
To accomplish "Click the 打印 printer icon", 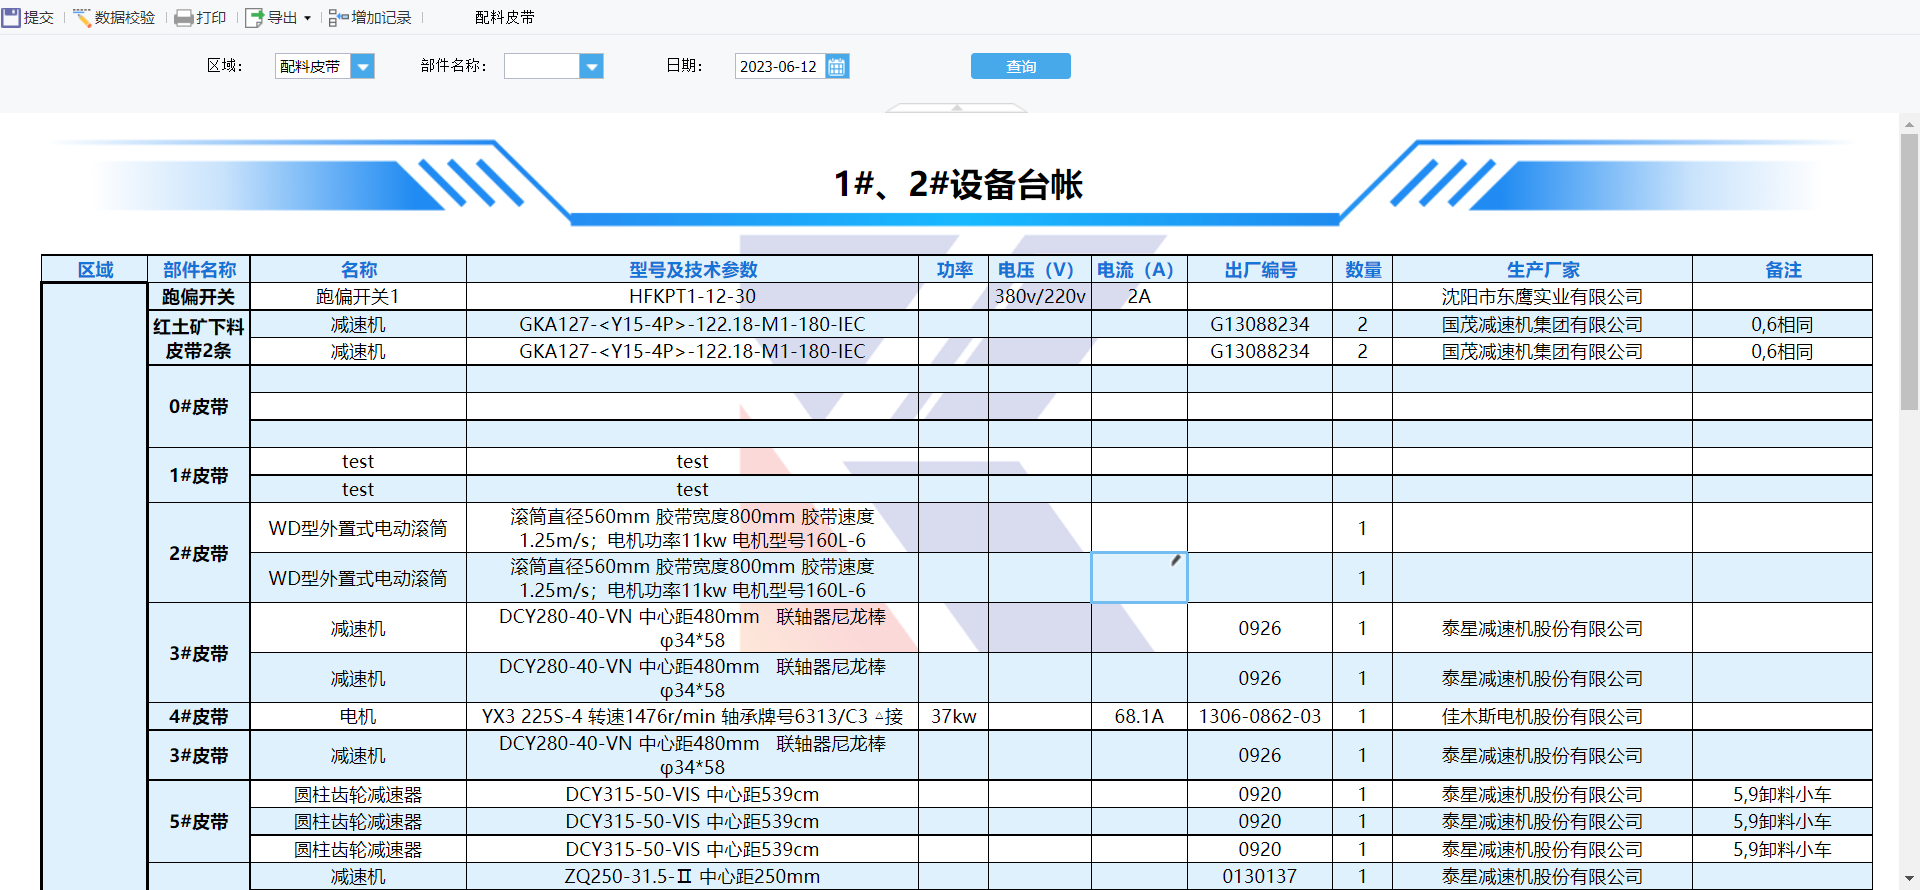I will click(184, 17).
